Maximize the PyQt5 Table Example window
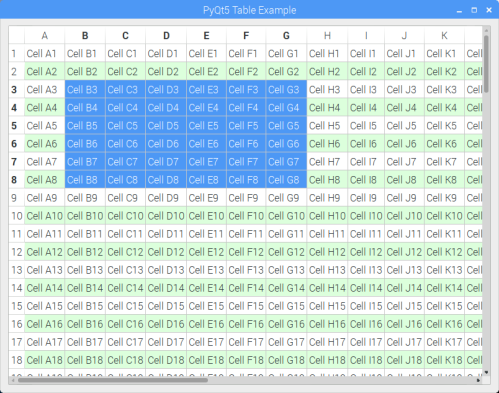Image resolution: width=499 pixels, height=393 pixels. (x=474, y=10)
